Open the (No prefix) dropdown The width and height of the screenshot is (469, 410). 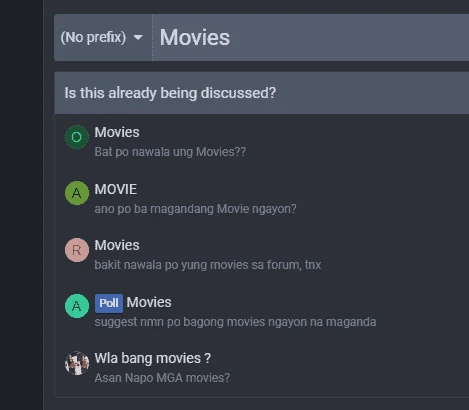pos(103,37)
